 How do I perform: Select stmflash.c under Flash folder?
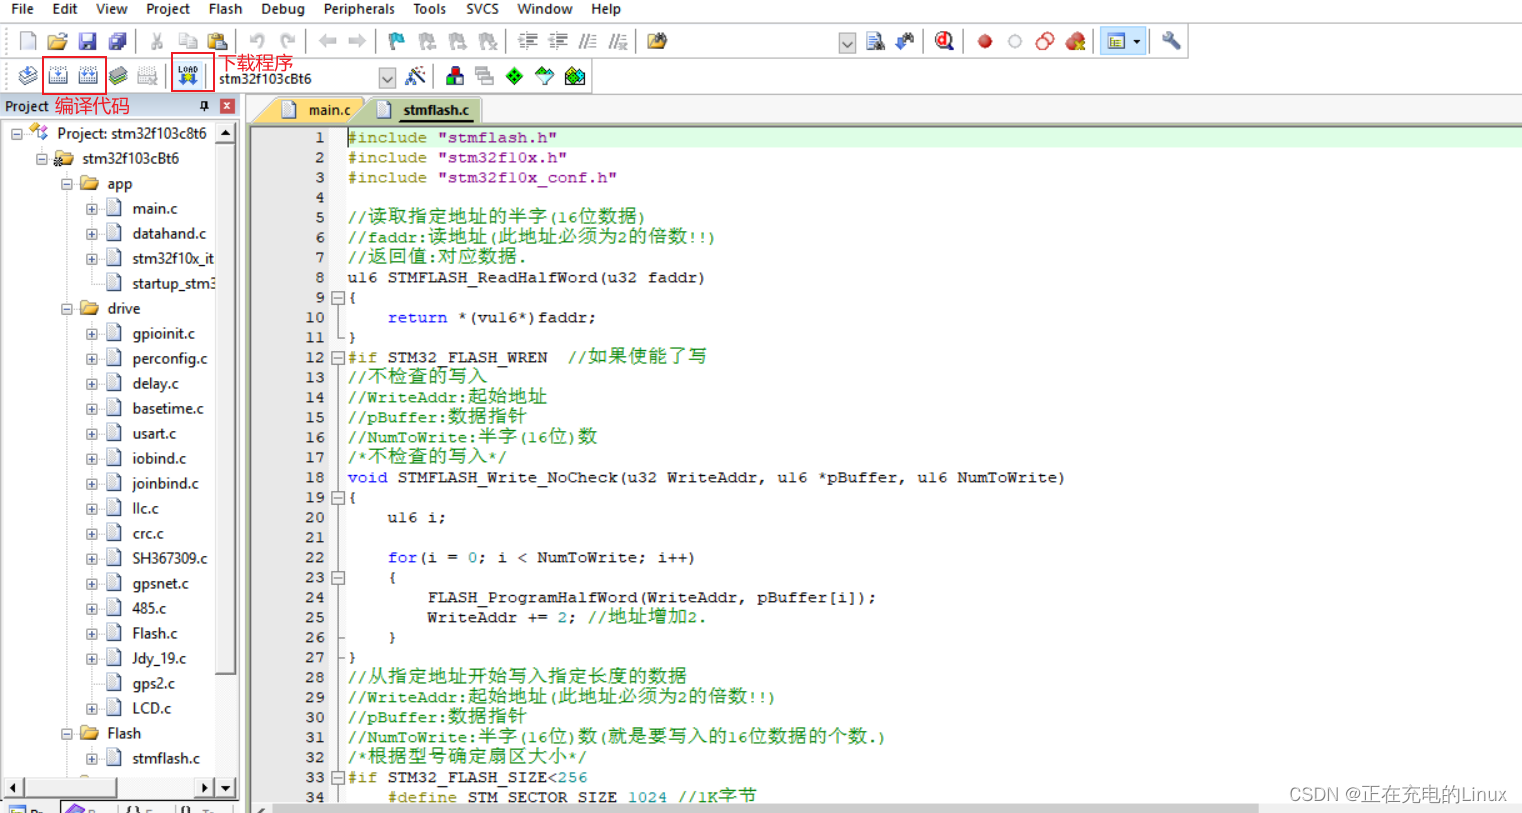pos(165,759)
